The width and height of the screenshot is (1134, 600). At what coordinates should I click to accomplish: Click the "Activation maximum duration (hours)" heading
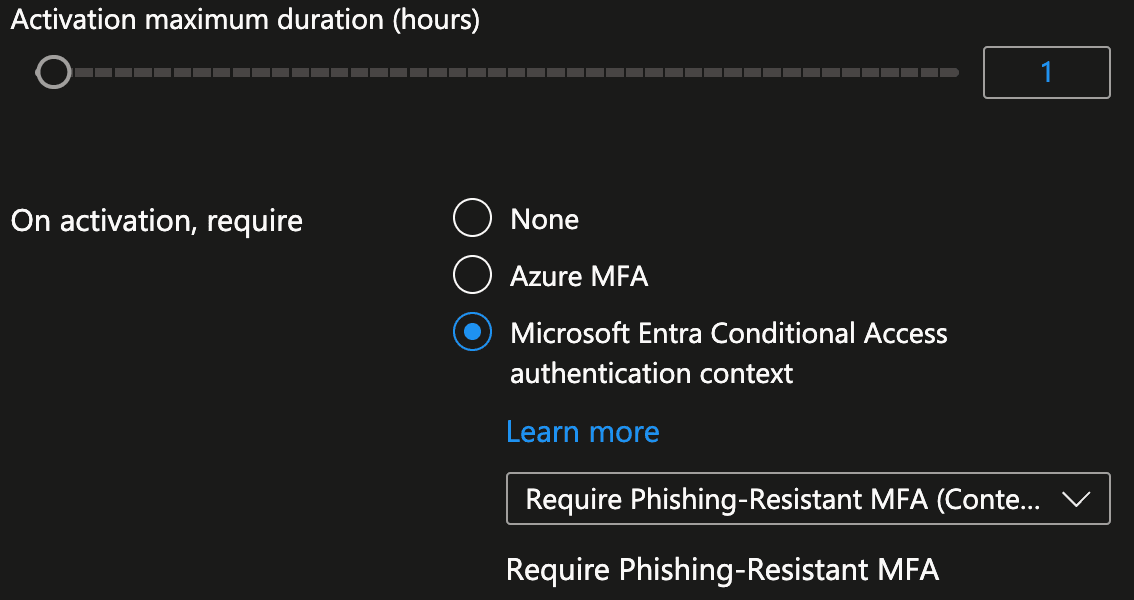click(x=245, y=20)
